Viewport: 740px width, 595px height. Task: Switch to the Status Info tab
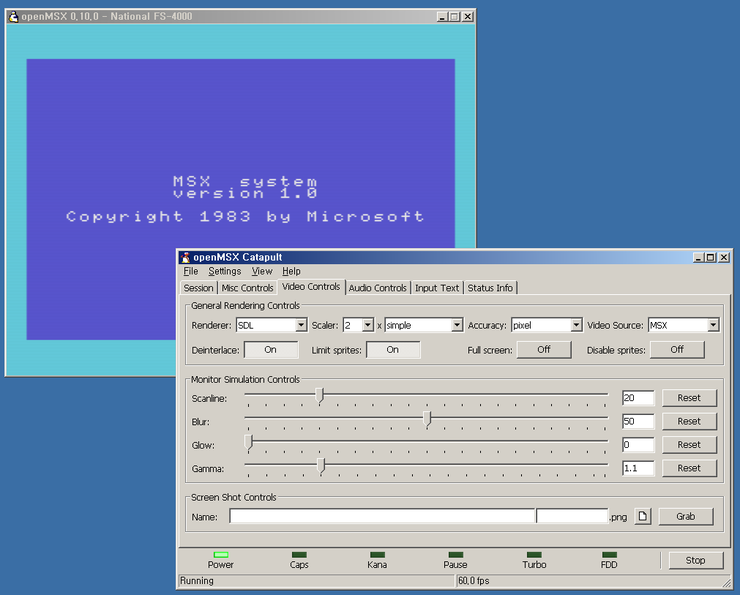490,288
